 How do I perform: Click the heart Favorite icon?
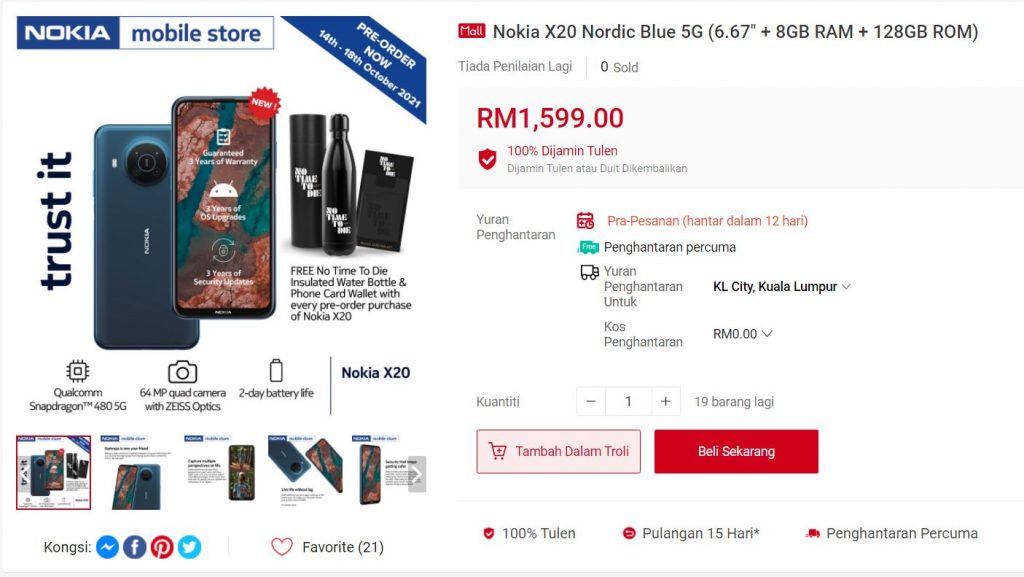click(x=282, y=547)
